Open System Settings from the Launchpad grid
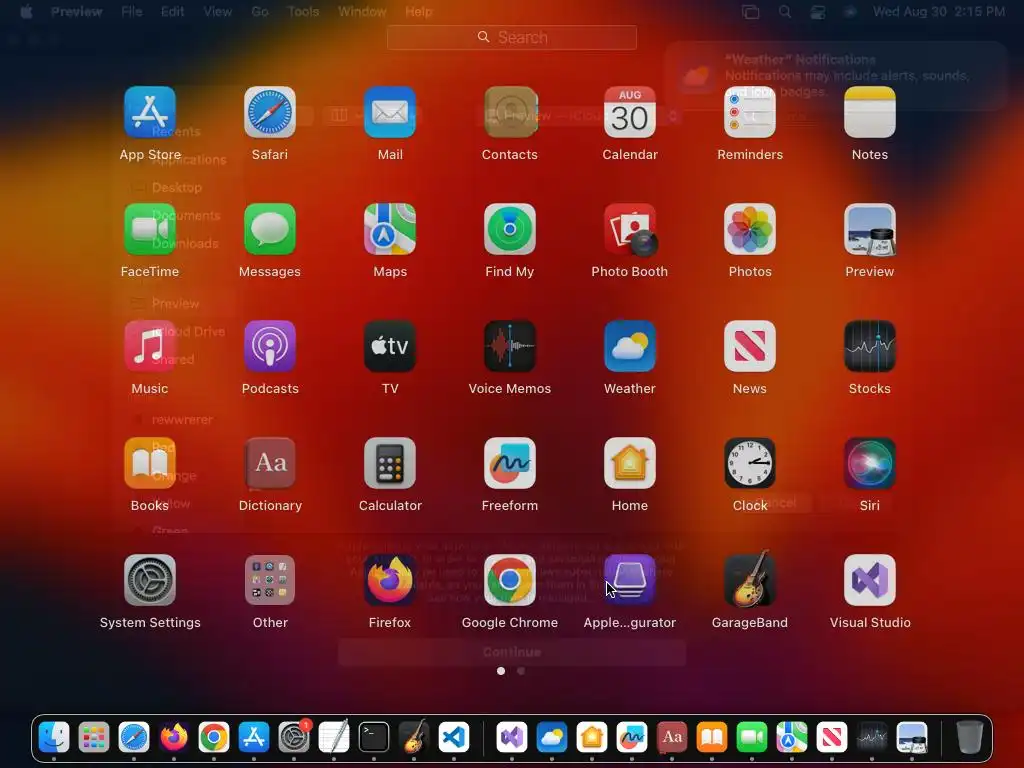This screenshot has width=1024, height=768. 150,580
